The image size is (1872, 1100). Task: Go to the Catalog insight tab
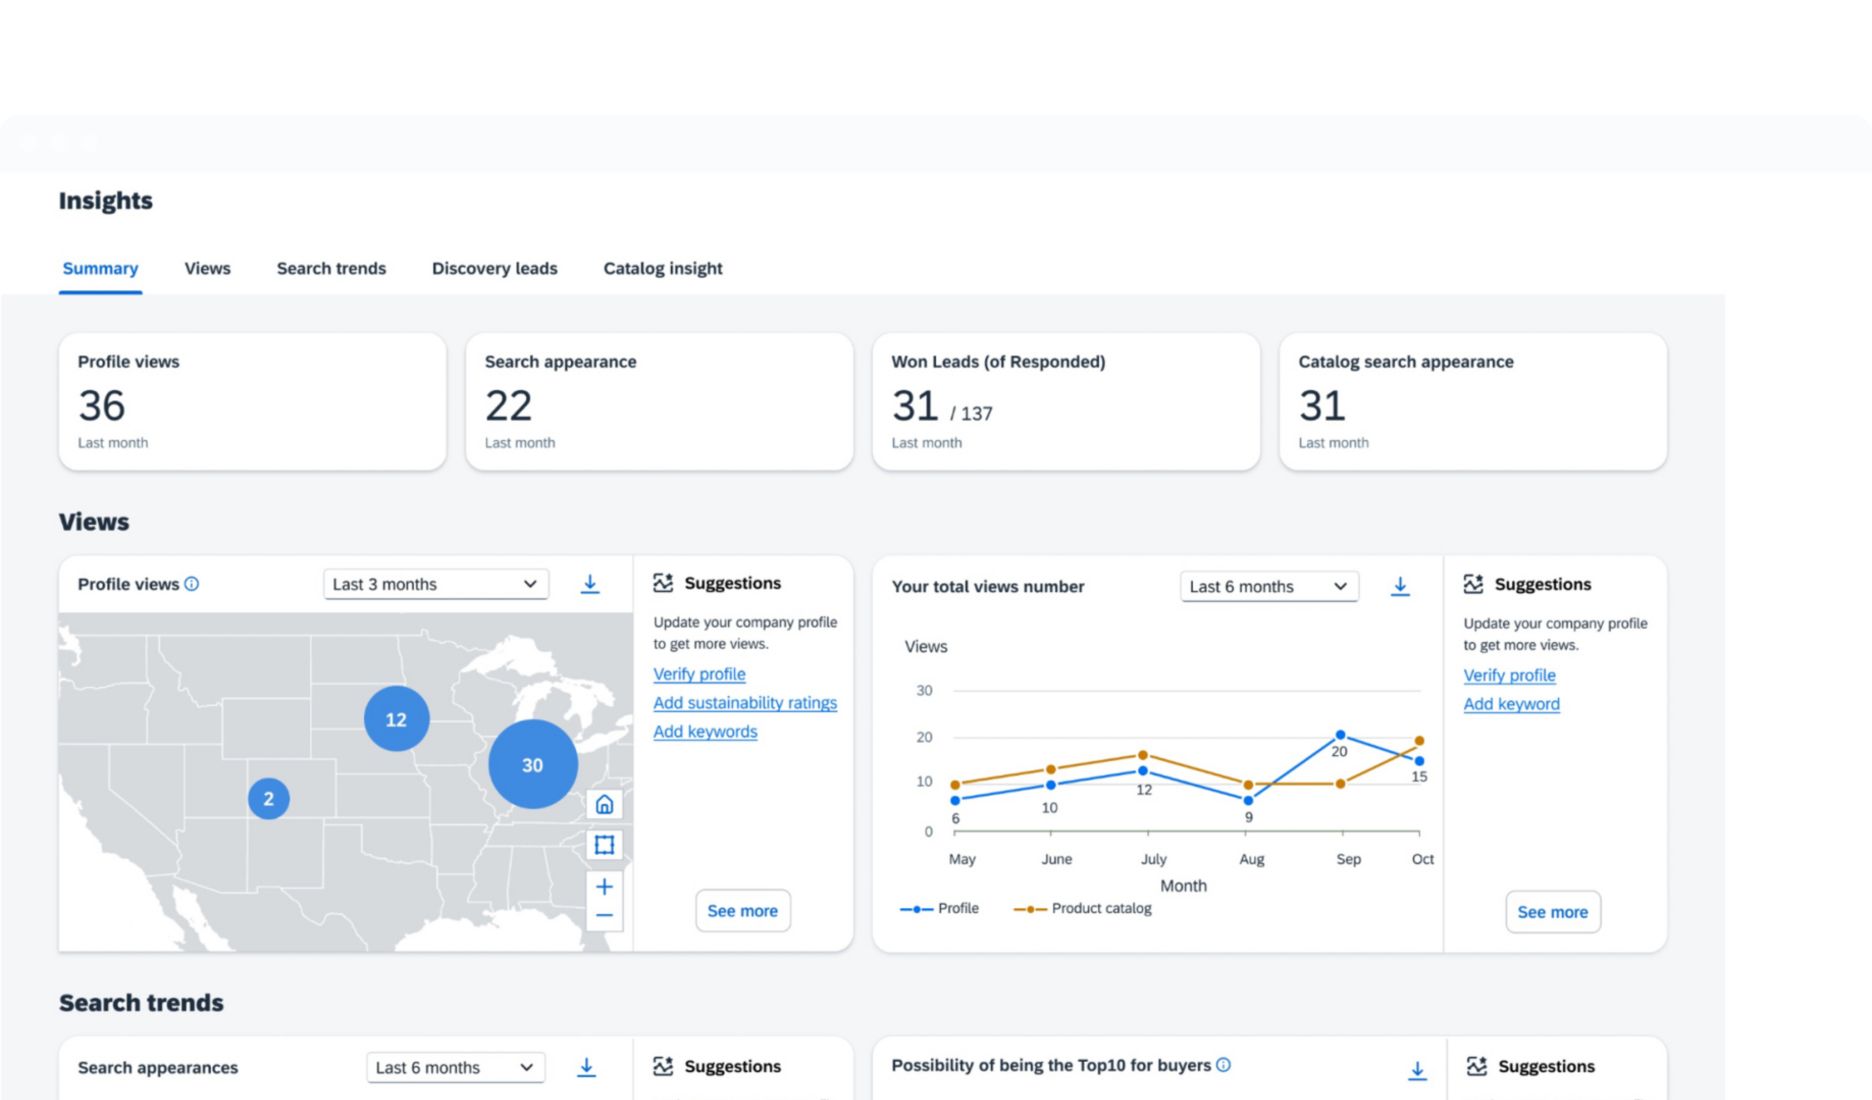(x=662, y=268)
